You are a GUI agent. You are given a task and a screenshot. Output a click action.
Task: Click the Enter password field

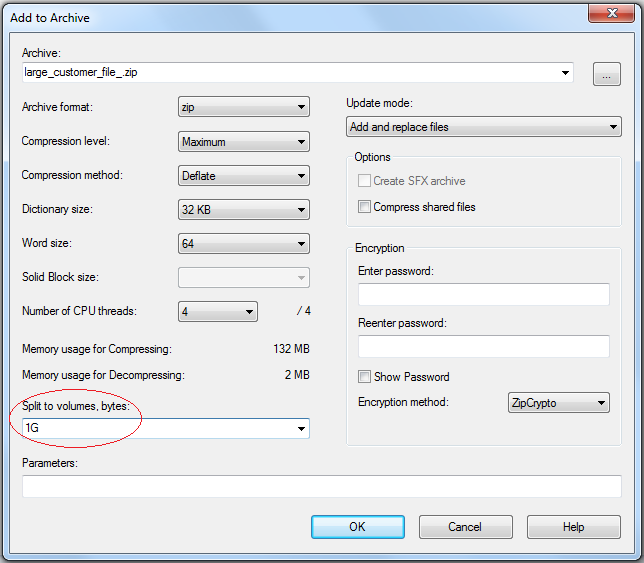483,294
